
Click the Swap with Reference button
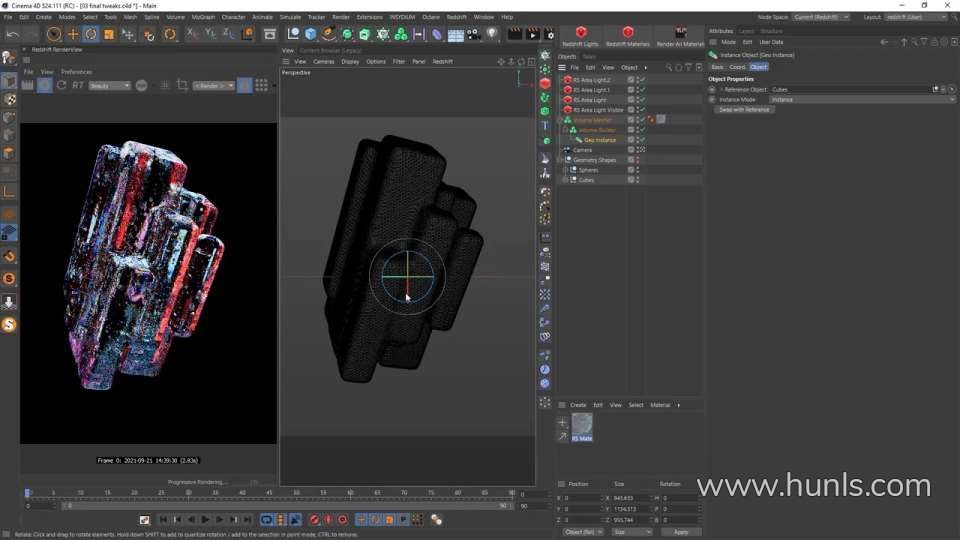tap(745, 109)
